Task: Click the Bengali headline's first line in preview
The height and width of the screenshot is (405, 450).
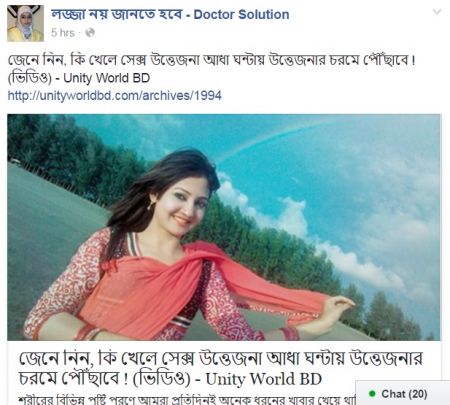Action: 220,358
